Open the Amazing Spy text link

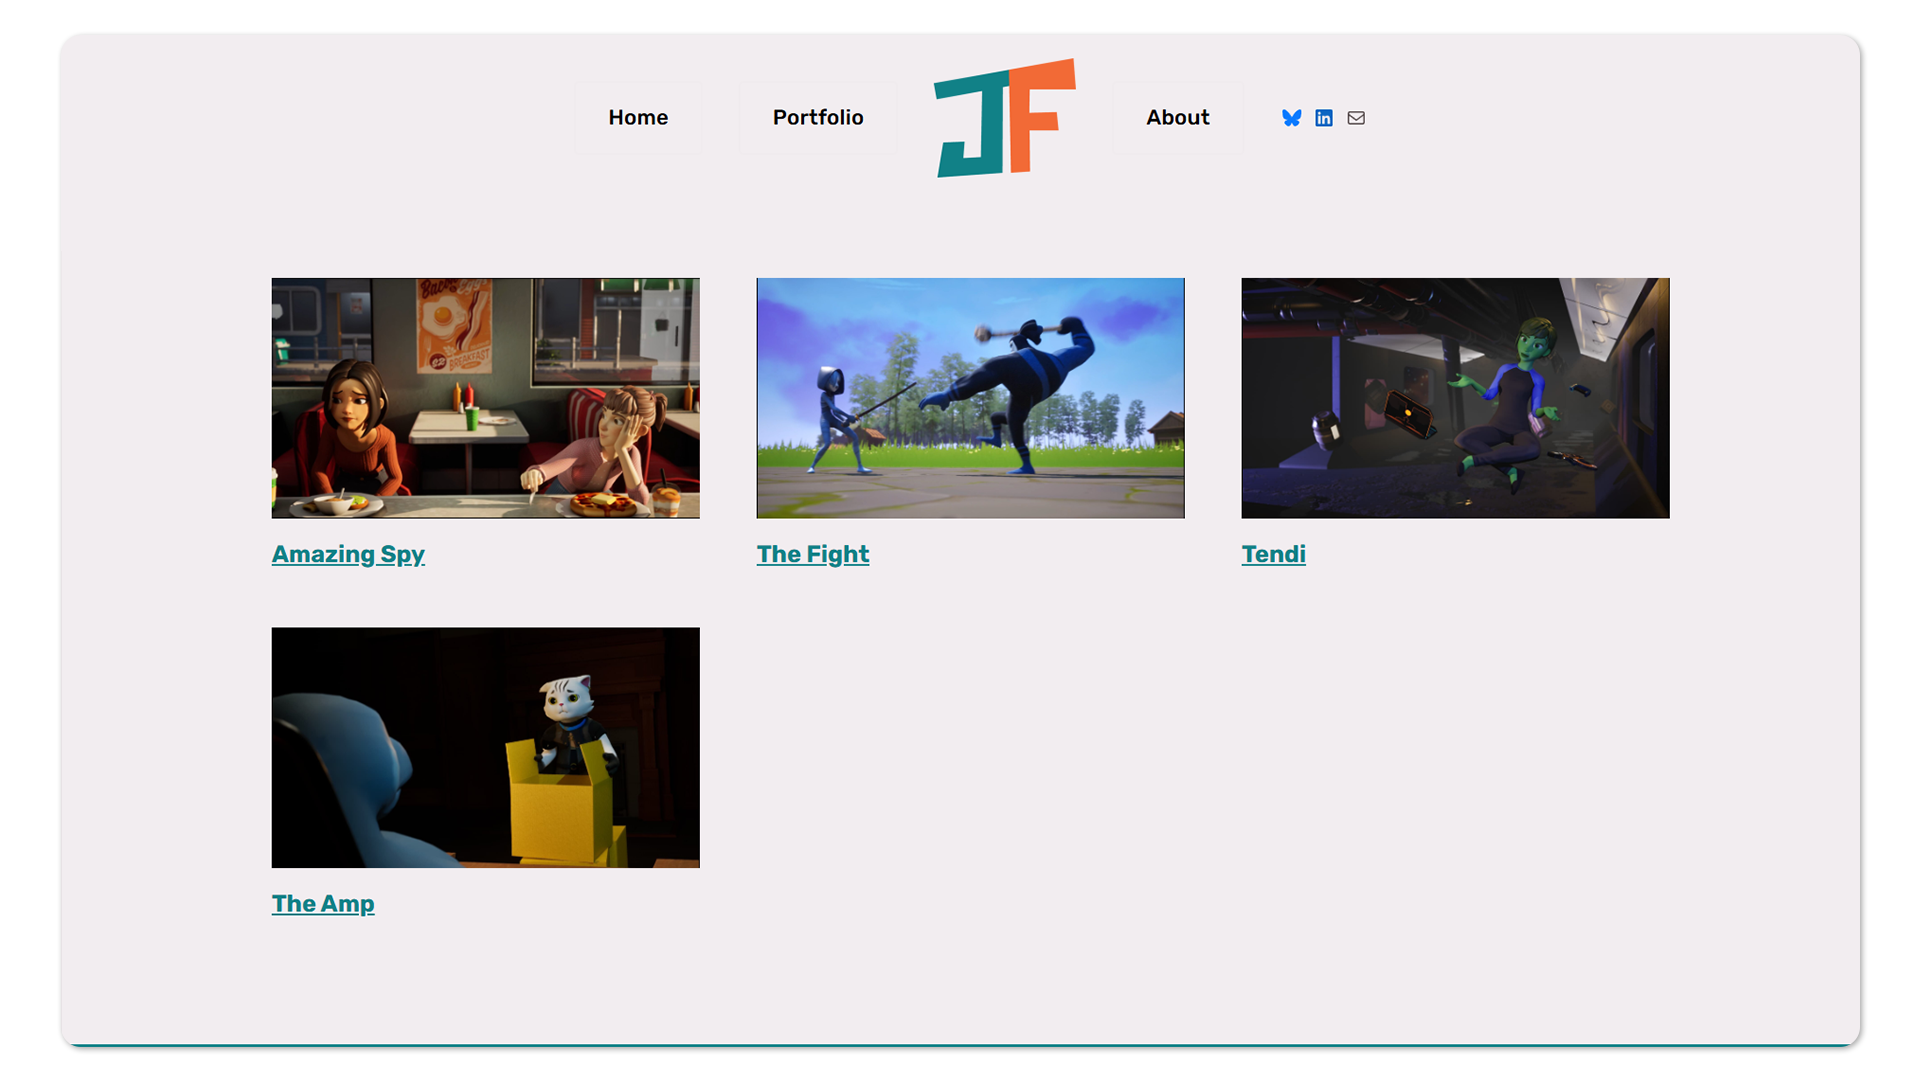coord(348,554)
